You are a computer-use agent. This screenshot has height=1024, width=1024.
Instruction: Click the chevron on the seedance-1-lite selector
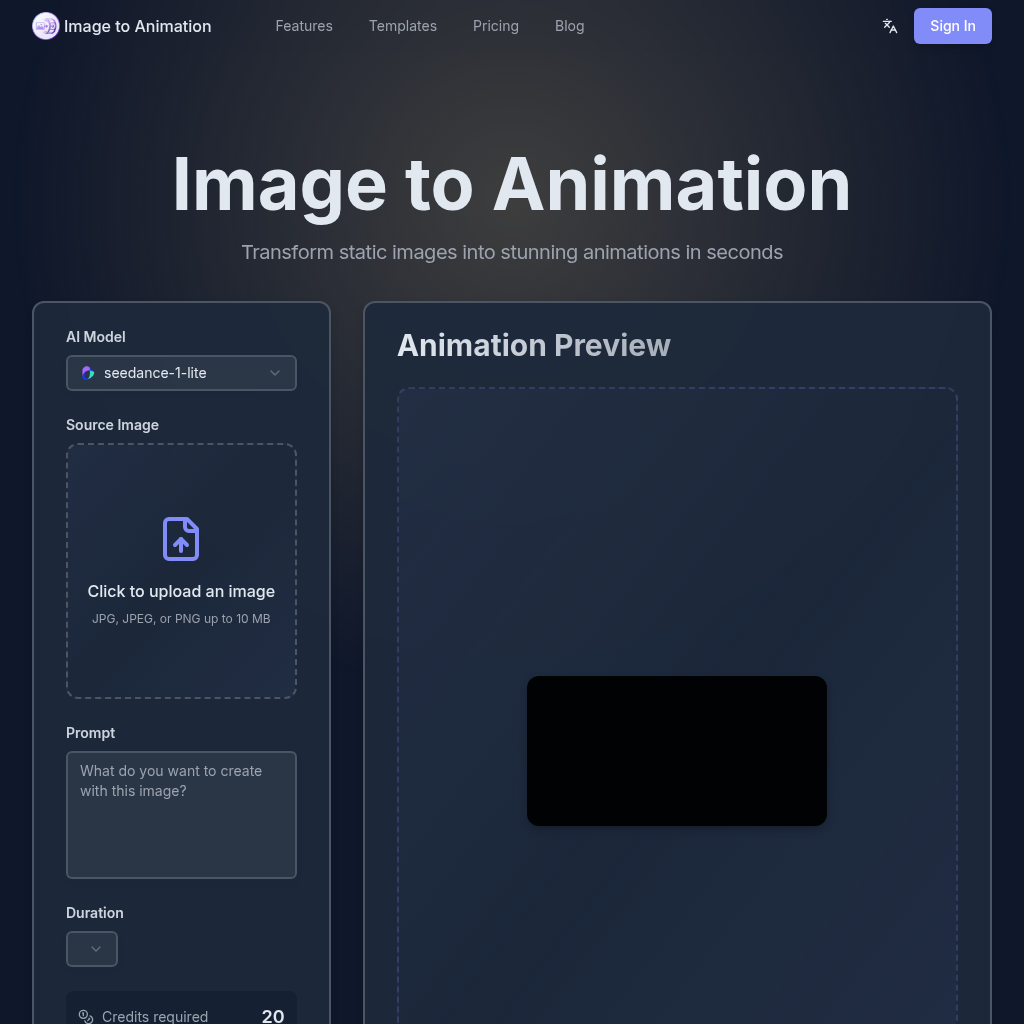point(275,372)
